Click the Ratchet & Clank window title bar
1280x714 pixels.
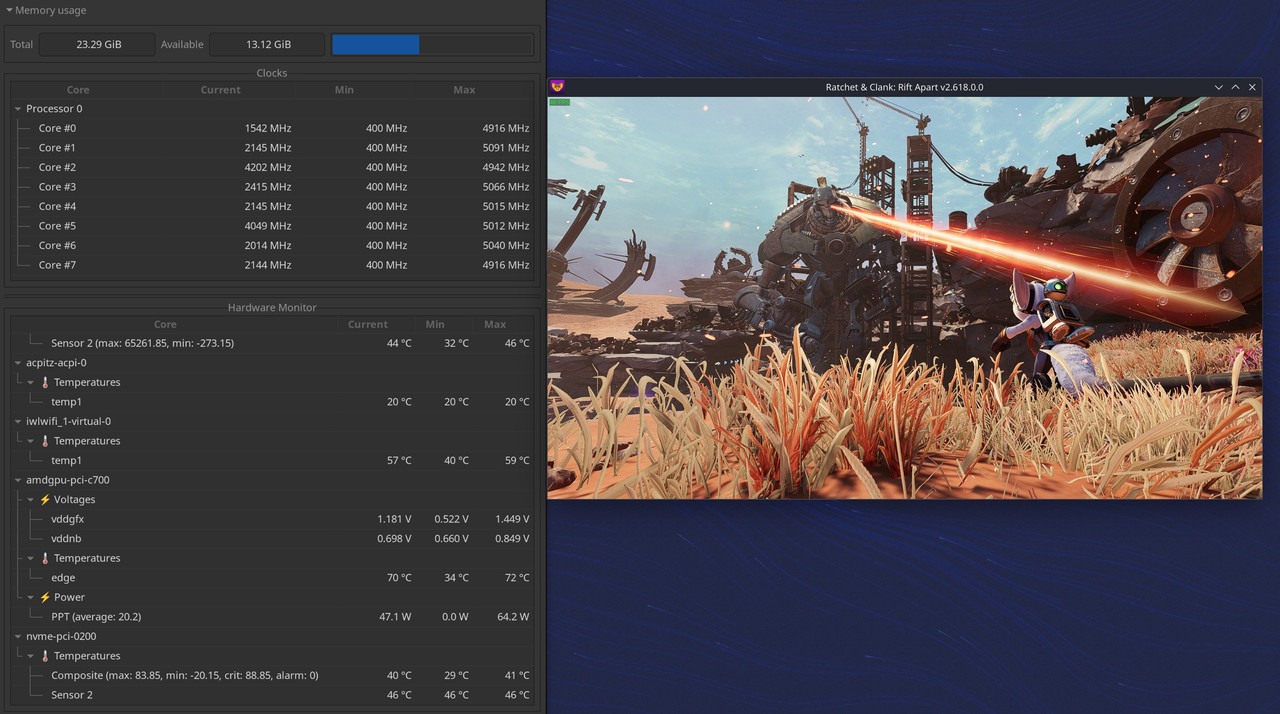tap(904, 87)
